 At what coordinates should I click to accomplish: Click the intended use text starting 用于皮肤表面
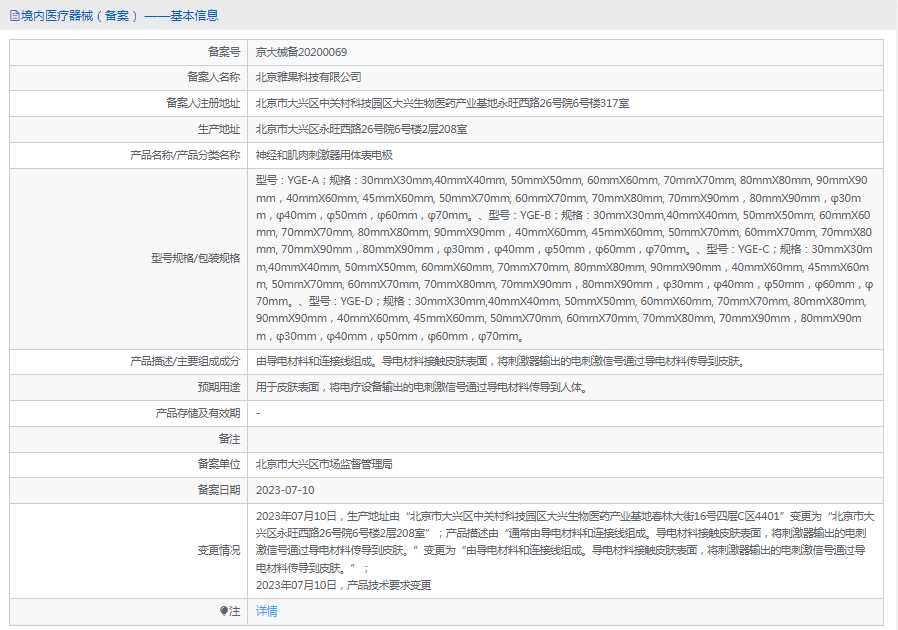point(422,387)
